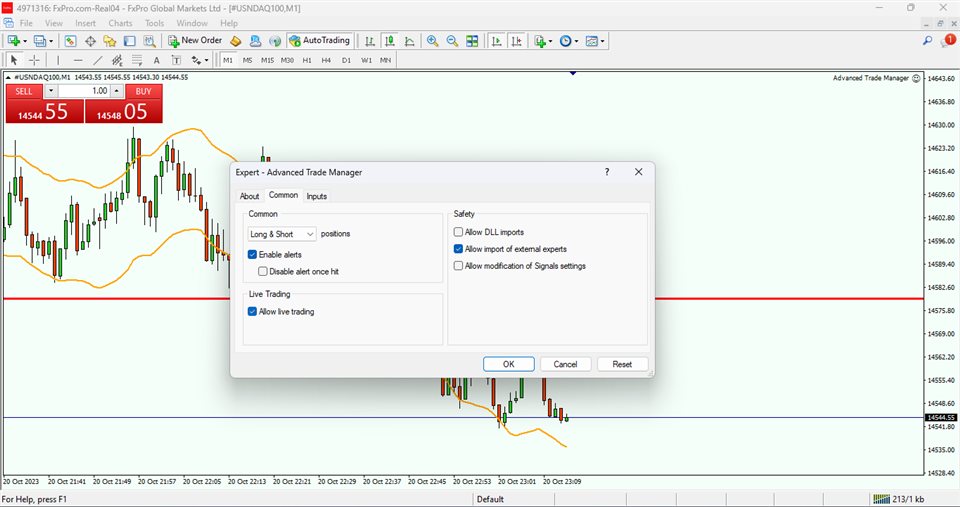Open the Profiles toolbar icon
This screenshot has height=507, width=960.
pyautogui.click(x=39, y=41)
